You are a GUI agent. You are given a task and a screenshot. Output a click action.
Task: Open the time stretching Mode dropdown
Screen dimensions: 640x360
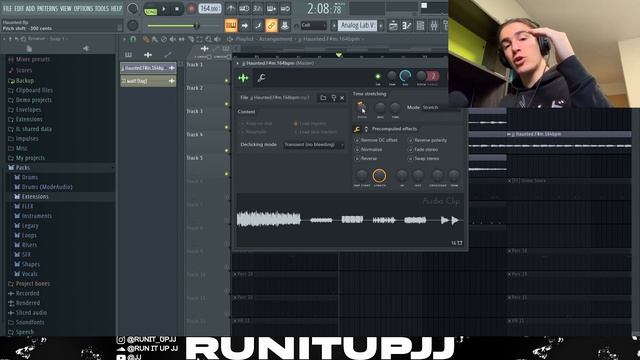click(x=442, y=107)
